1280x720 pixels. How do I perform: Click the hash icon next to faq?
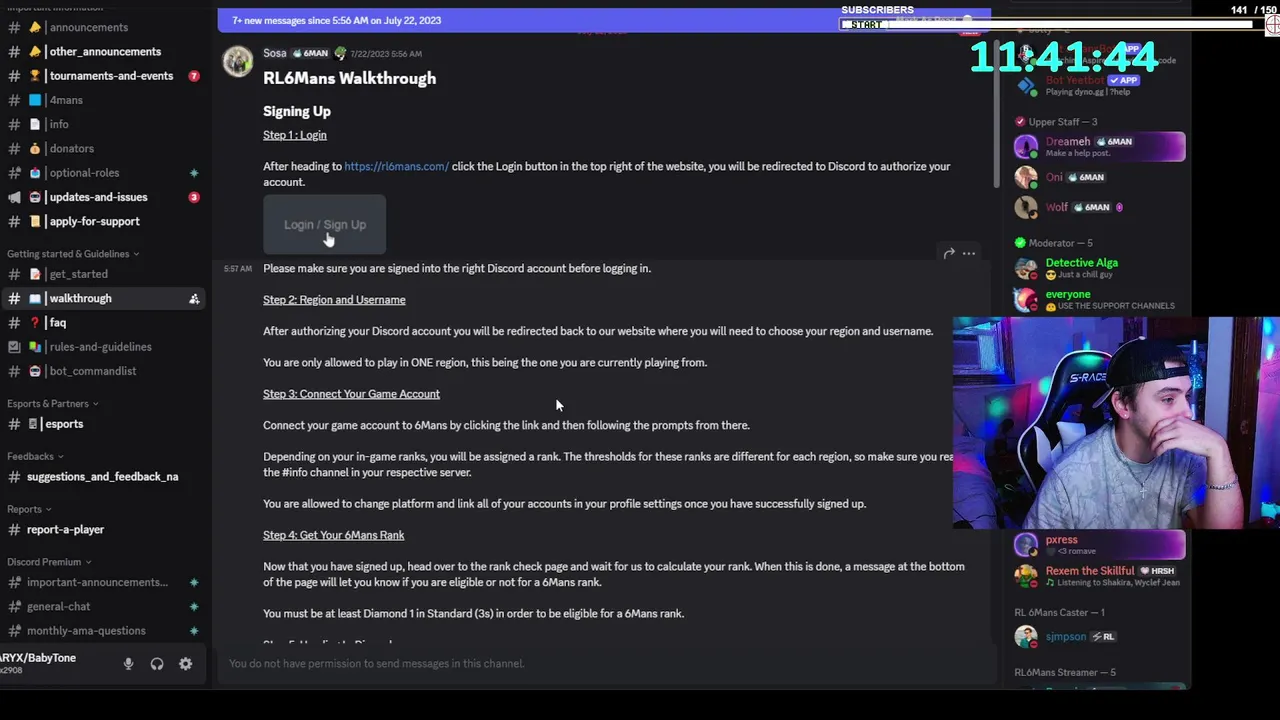[x=14, y=322]
